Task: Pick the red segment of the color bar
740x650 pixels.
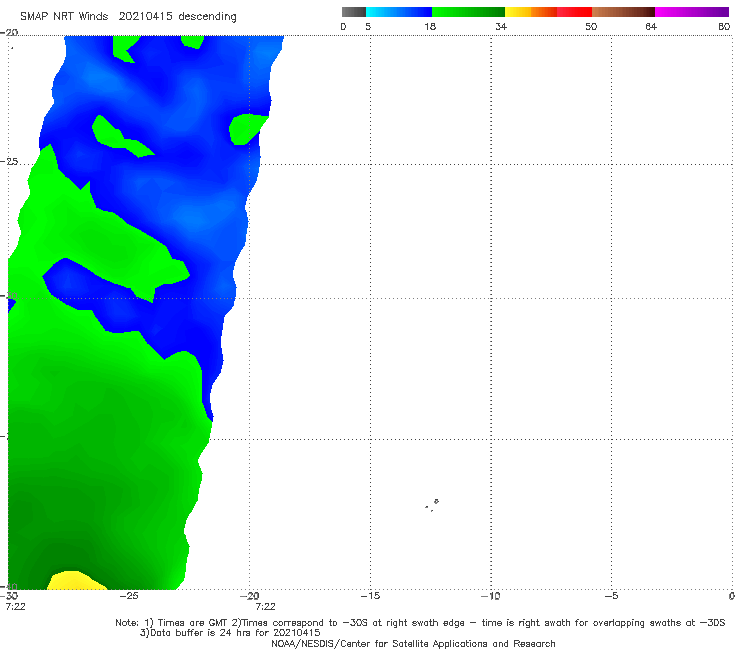Action: coord(574,12)
